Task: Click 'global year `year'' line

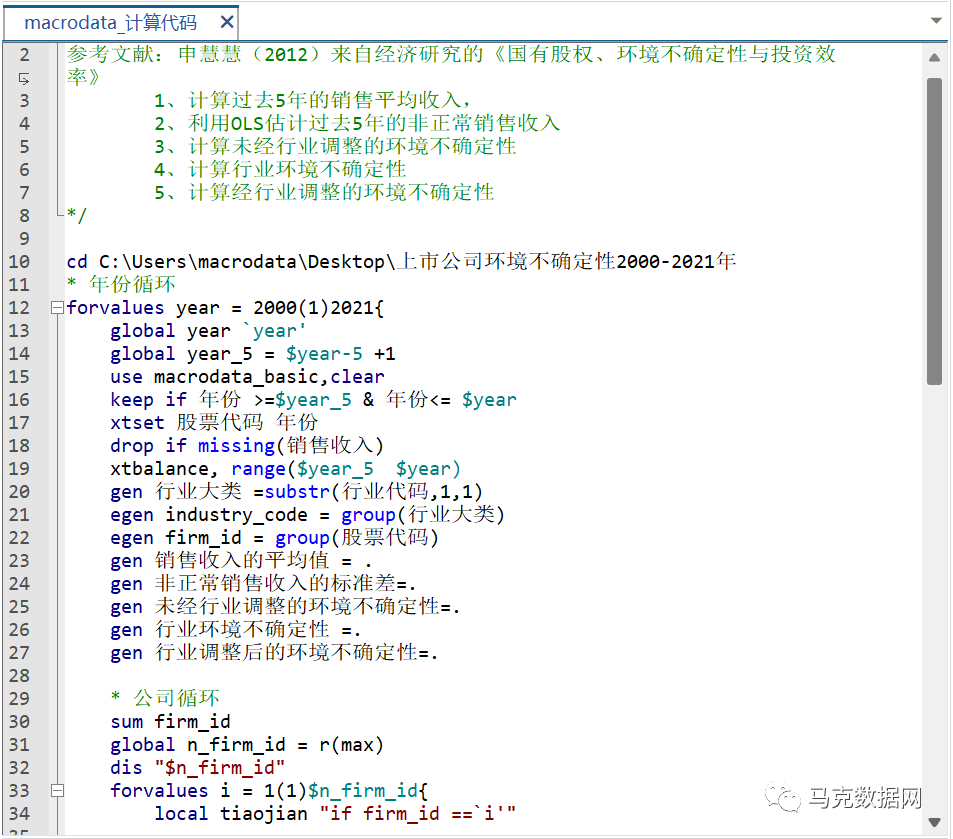Action: [x=208, y=331]
